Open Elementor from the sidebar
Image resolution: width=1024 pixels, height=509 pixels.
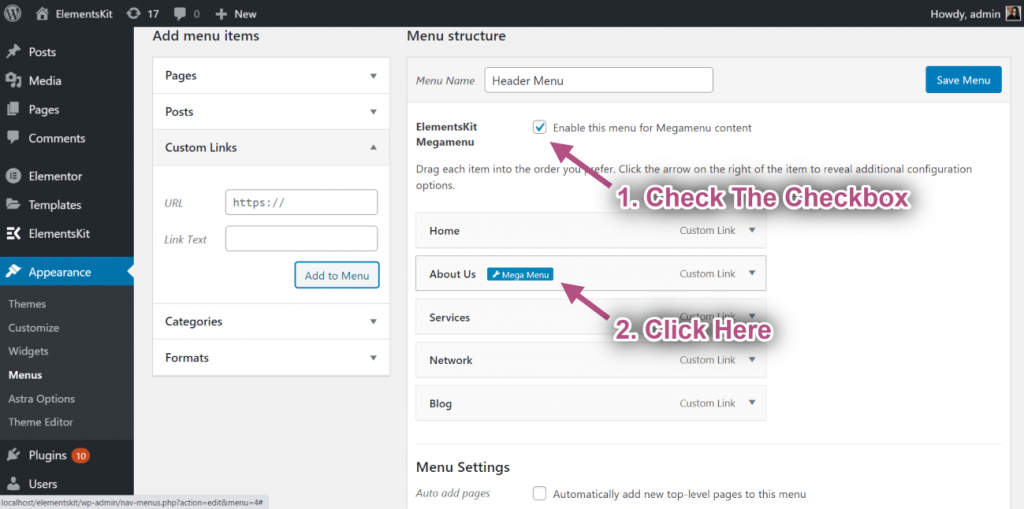55,176
